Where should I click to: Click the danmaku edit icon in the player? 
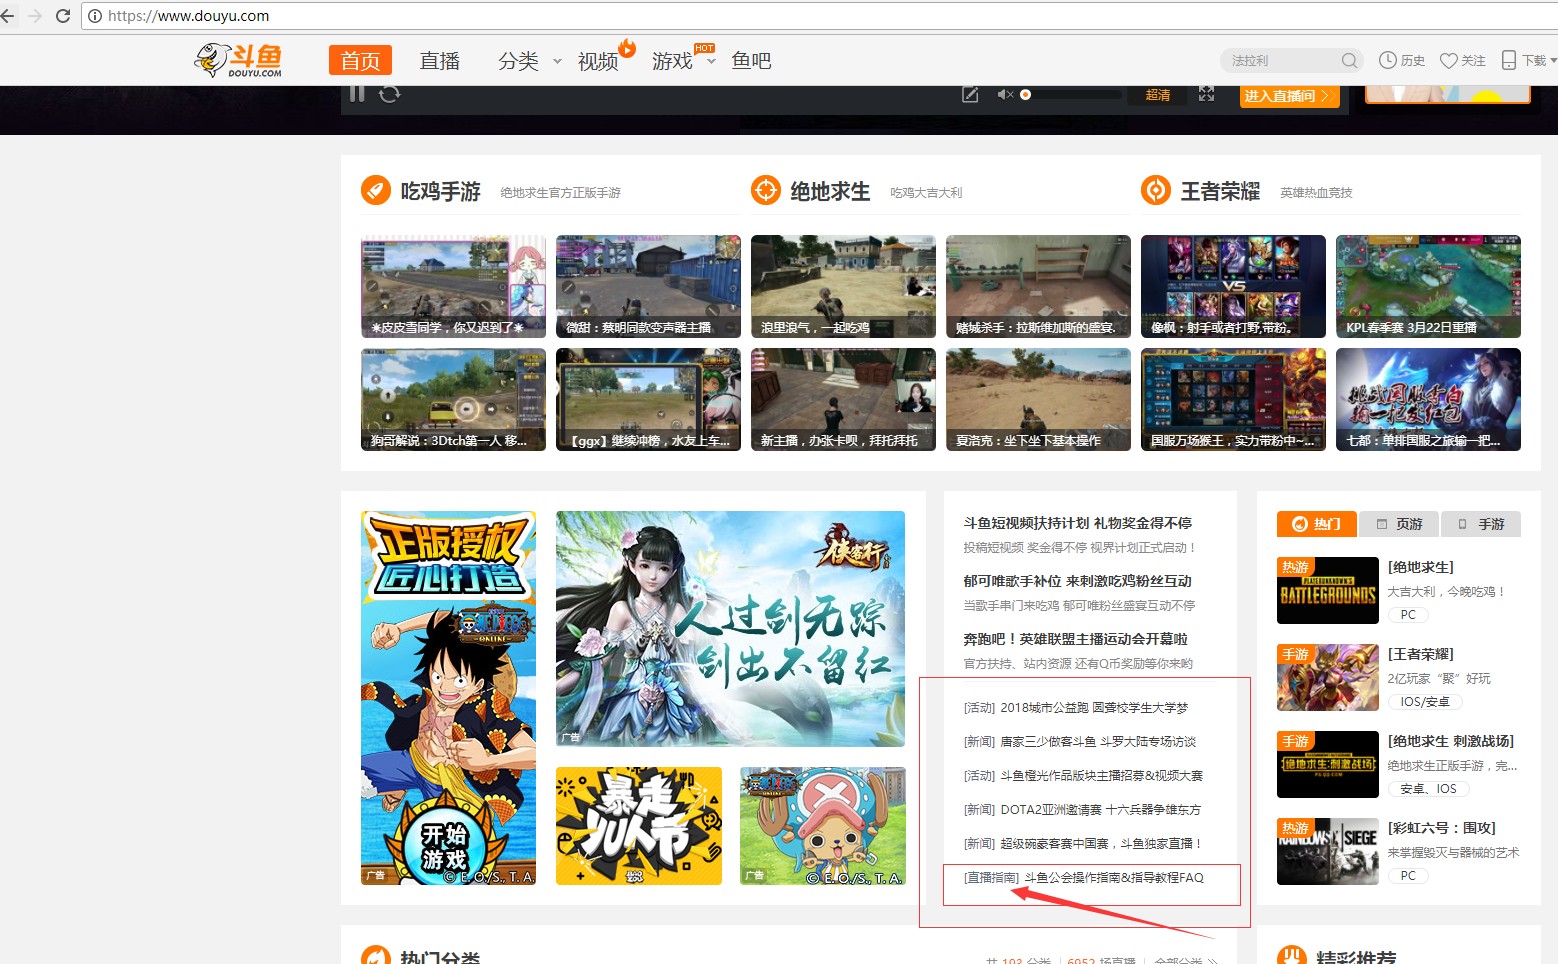[970, 95]
